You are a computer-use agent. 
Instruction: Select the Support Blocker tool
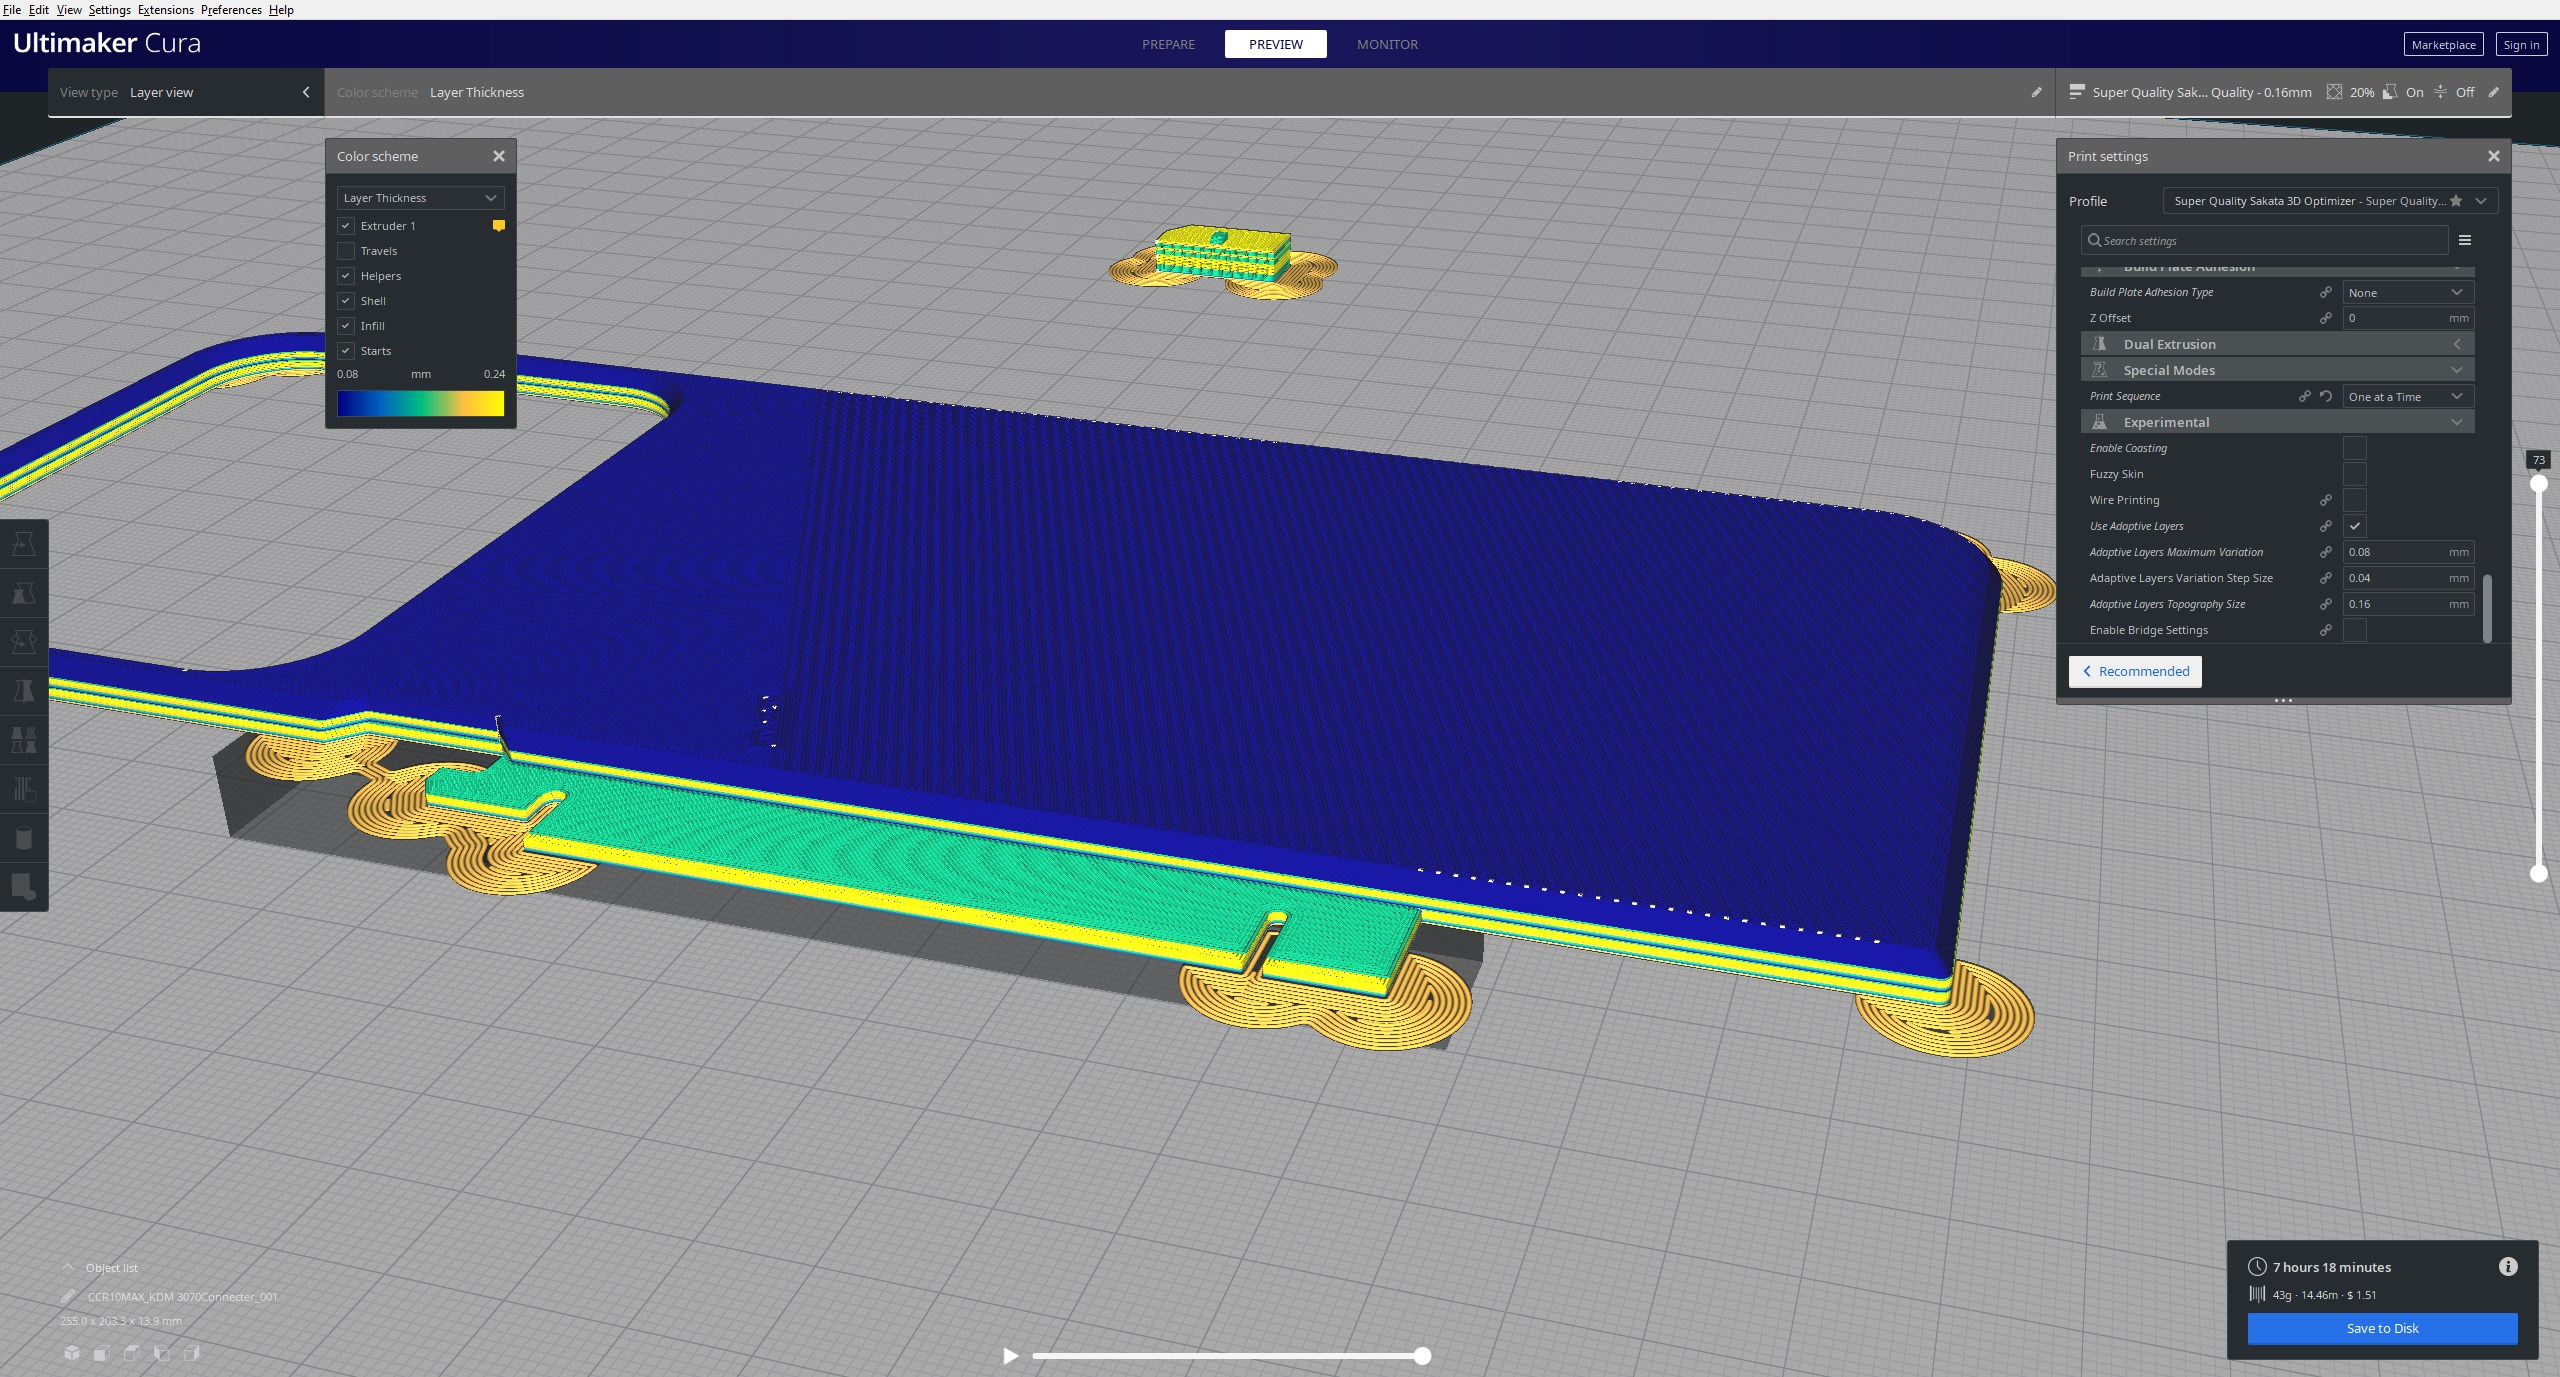pos(24,789)
